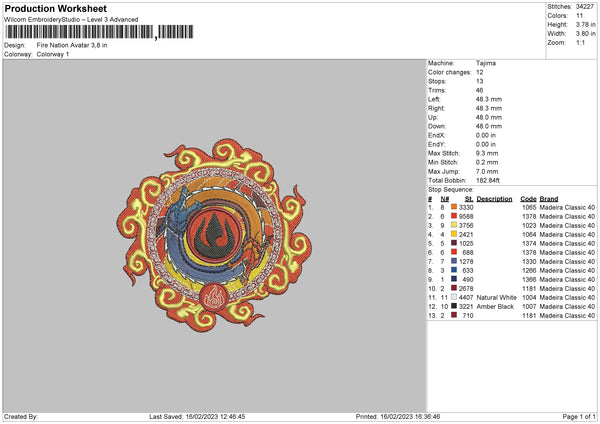Click the Machine value 'Tajima'
This screenshot has width=600, height=424.
click(486, 63)
